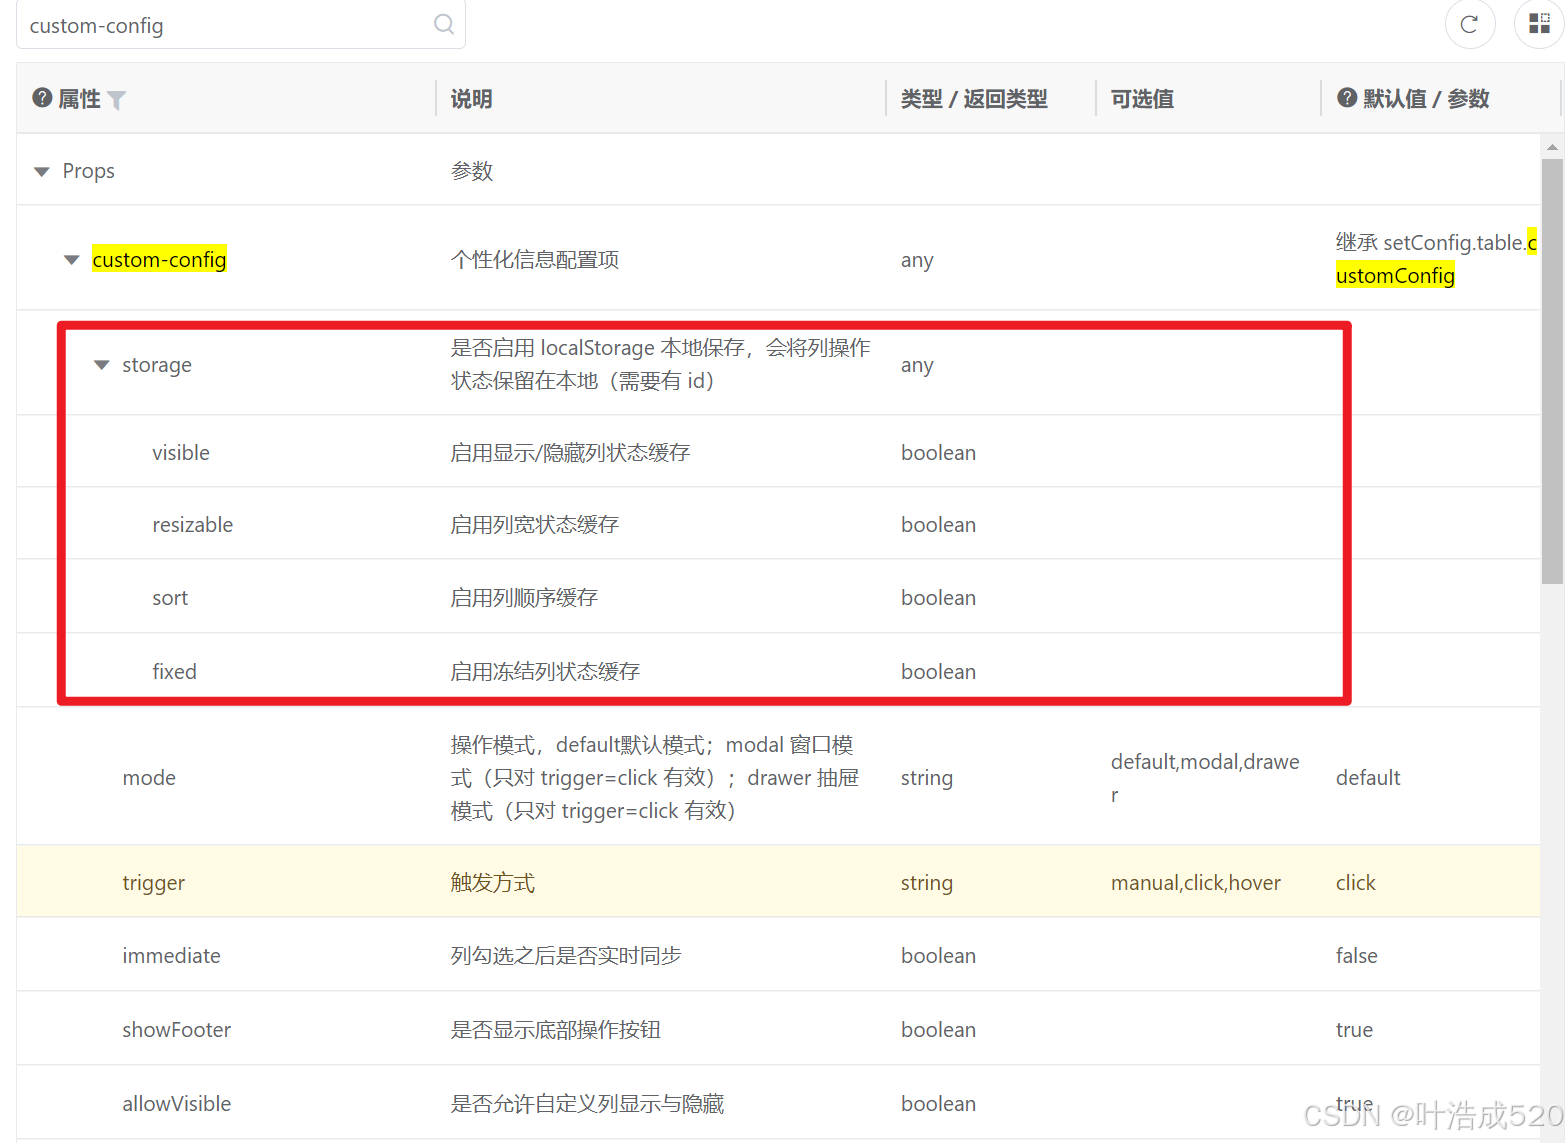Click the false default value for immediate

click(1357, 956)
